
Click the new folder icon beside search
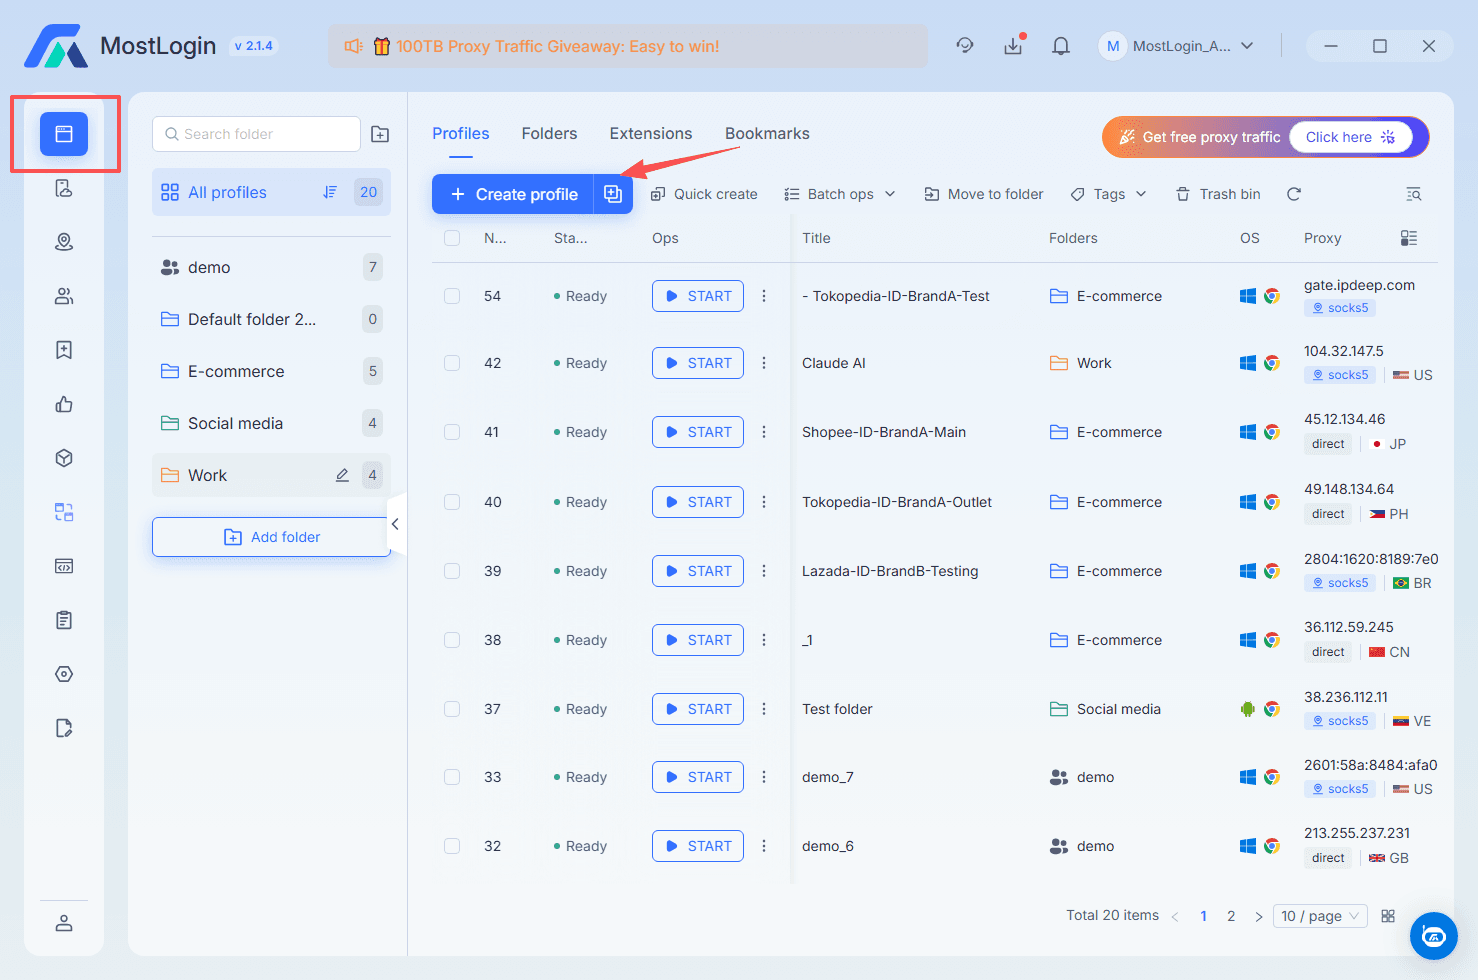(x=380, y=134)
